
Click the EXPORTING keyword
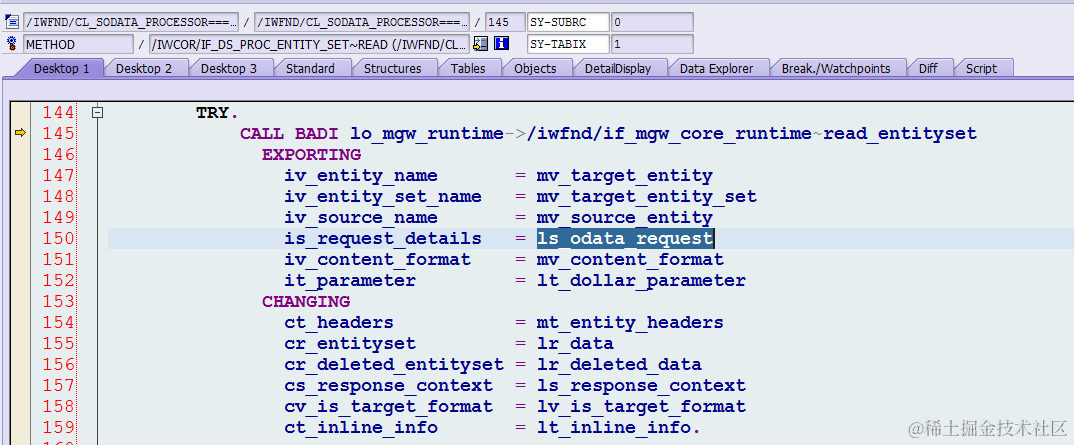(x=312, y=155)
